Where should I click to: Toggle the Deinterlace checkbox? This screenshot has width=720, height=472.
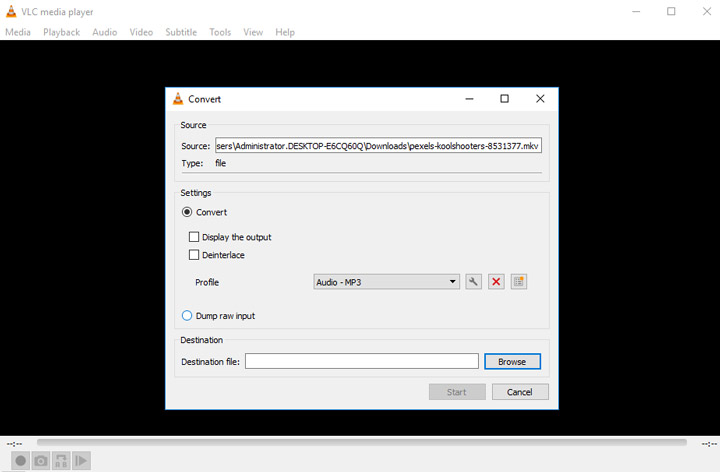tap(194, 255)
